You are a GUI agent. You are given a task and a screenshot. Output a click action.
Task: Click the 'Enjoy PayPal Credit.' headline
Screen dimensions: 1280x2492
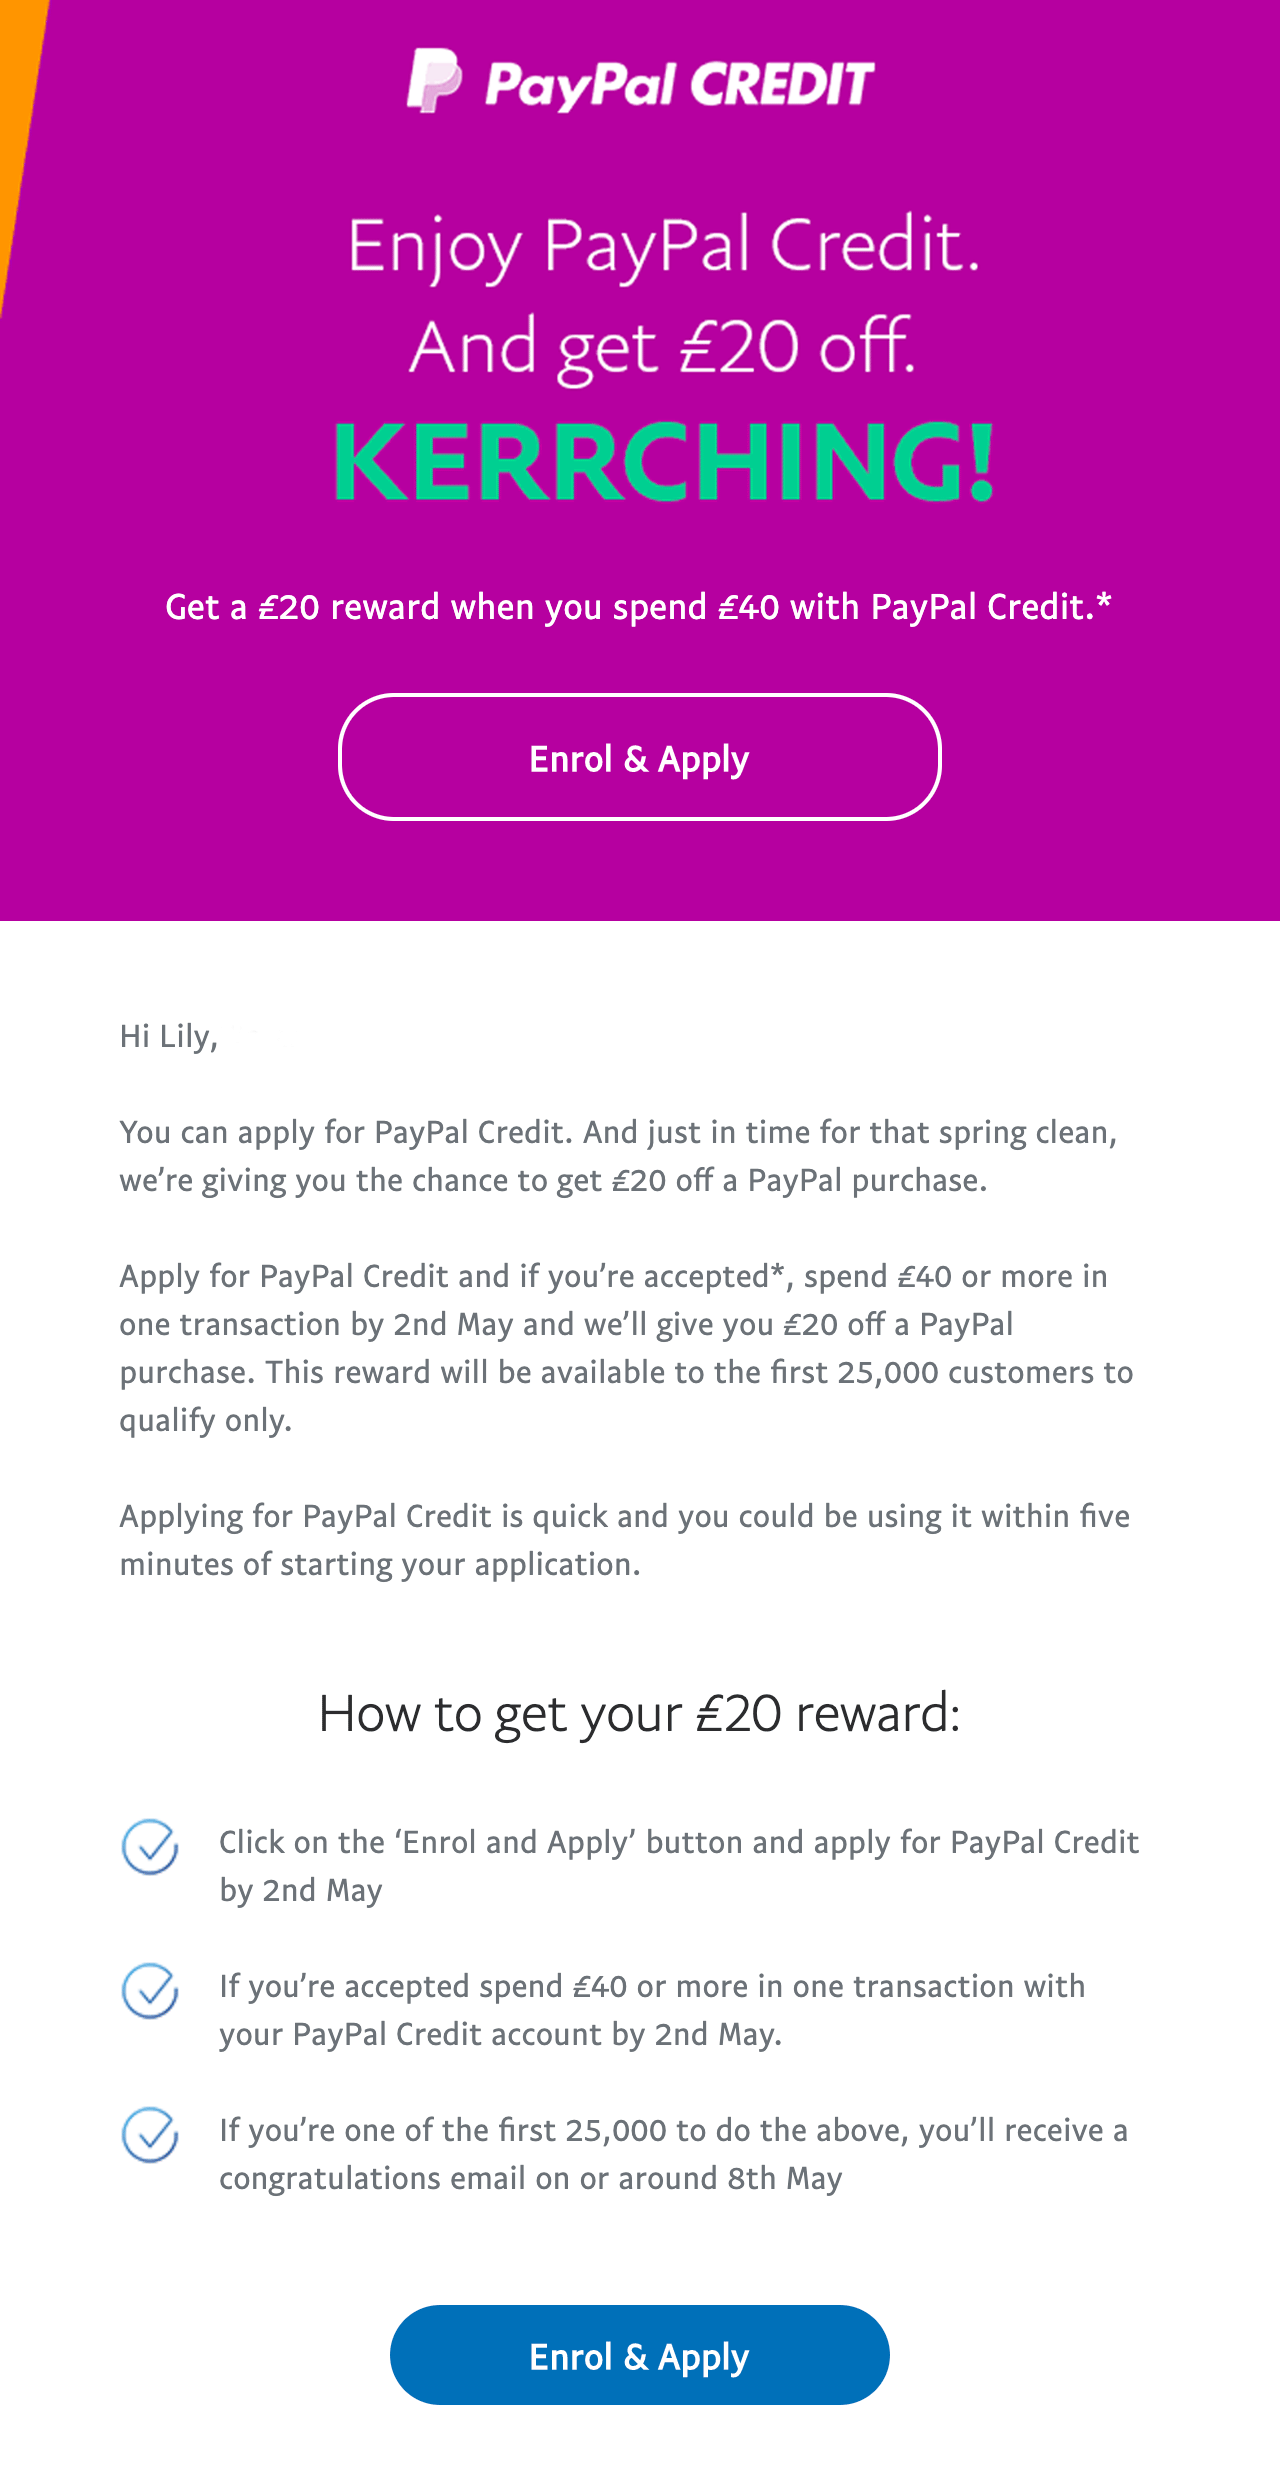coord(664,246)
